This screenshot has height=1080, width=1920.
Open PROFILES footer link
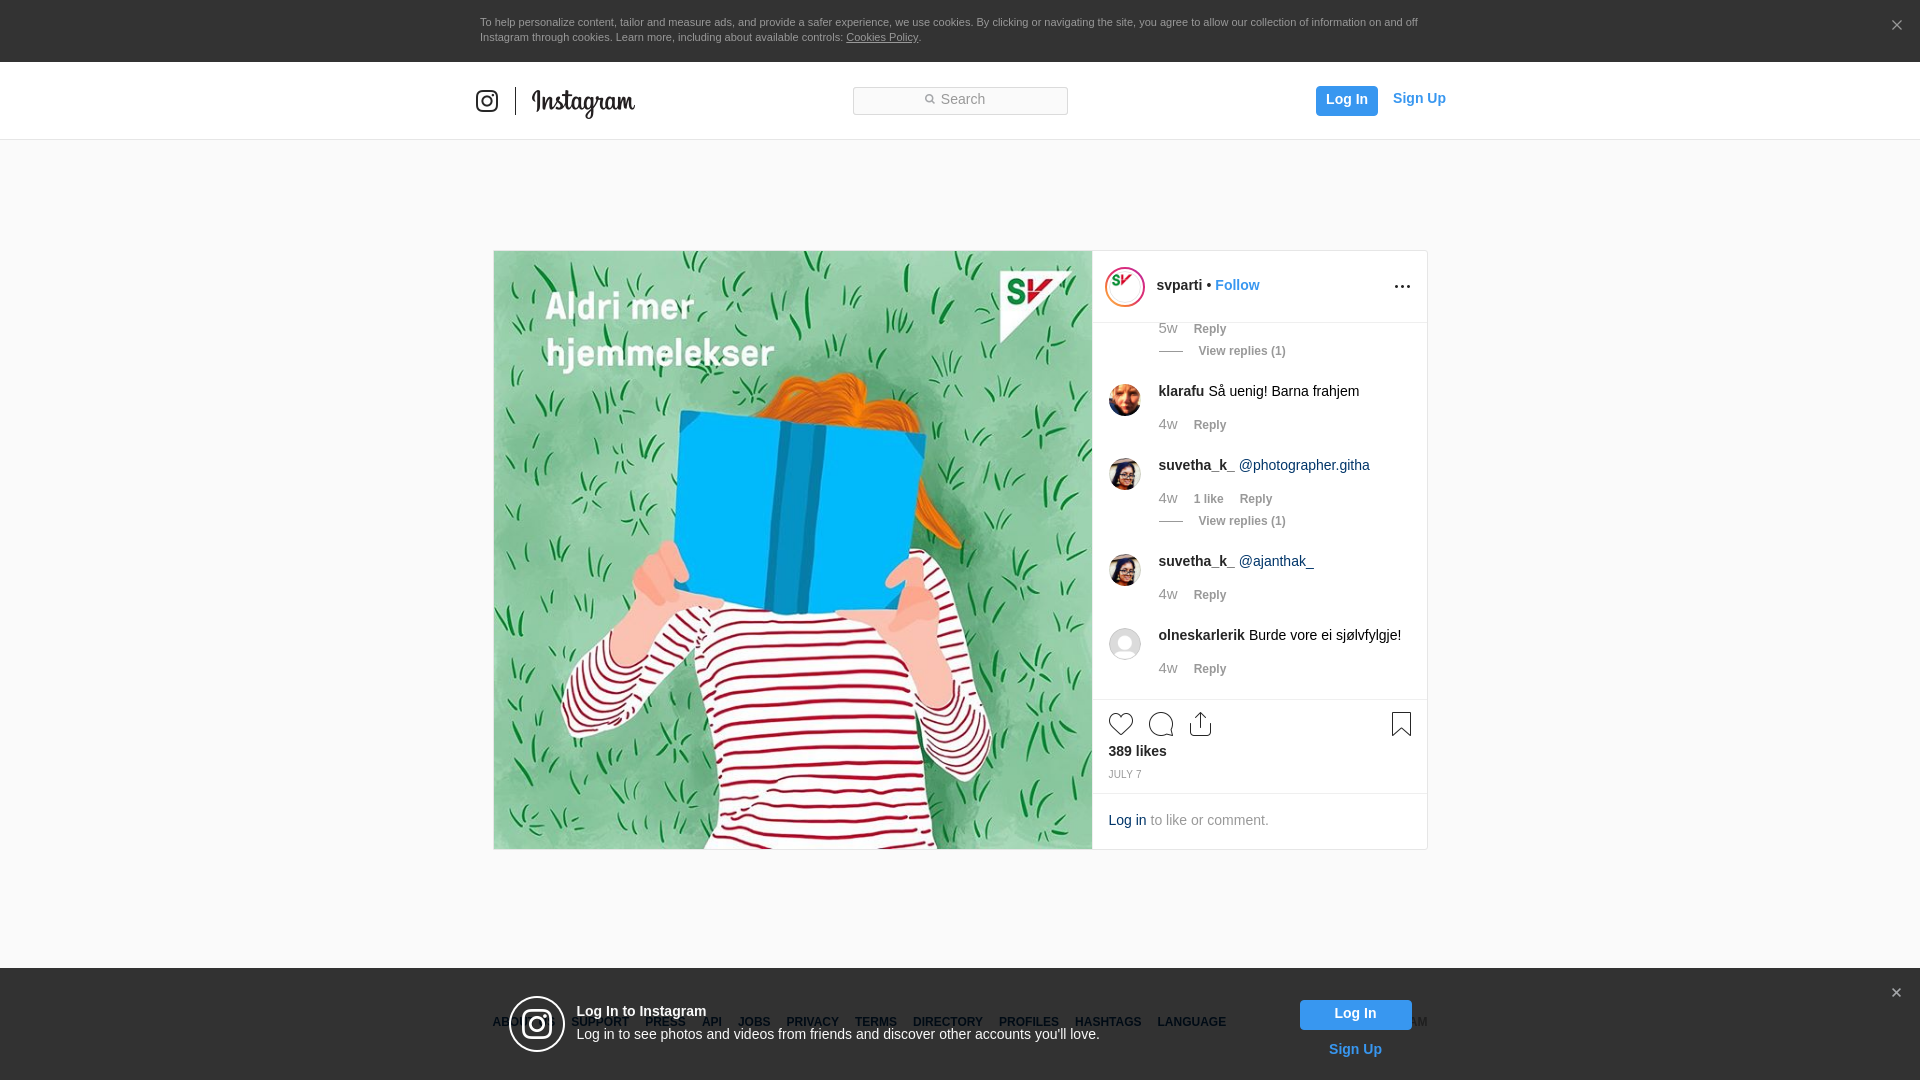[1029, 1022]
